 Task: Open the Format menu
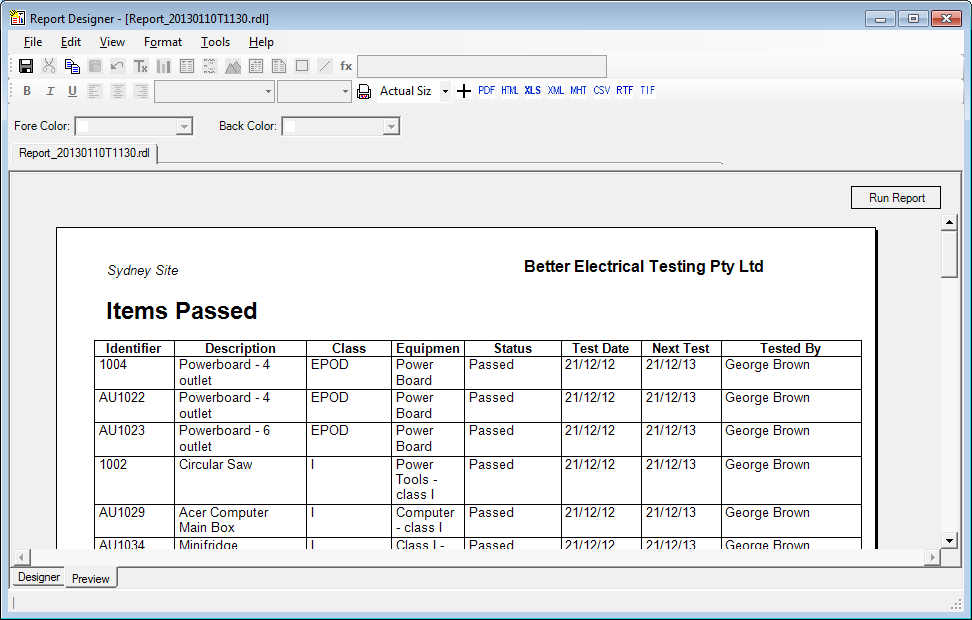coord(162,42)
